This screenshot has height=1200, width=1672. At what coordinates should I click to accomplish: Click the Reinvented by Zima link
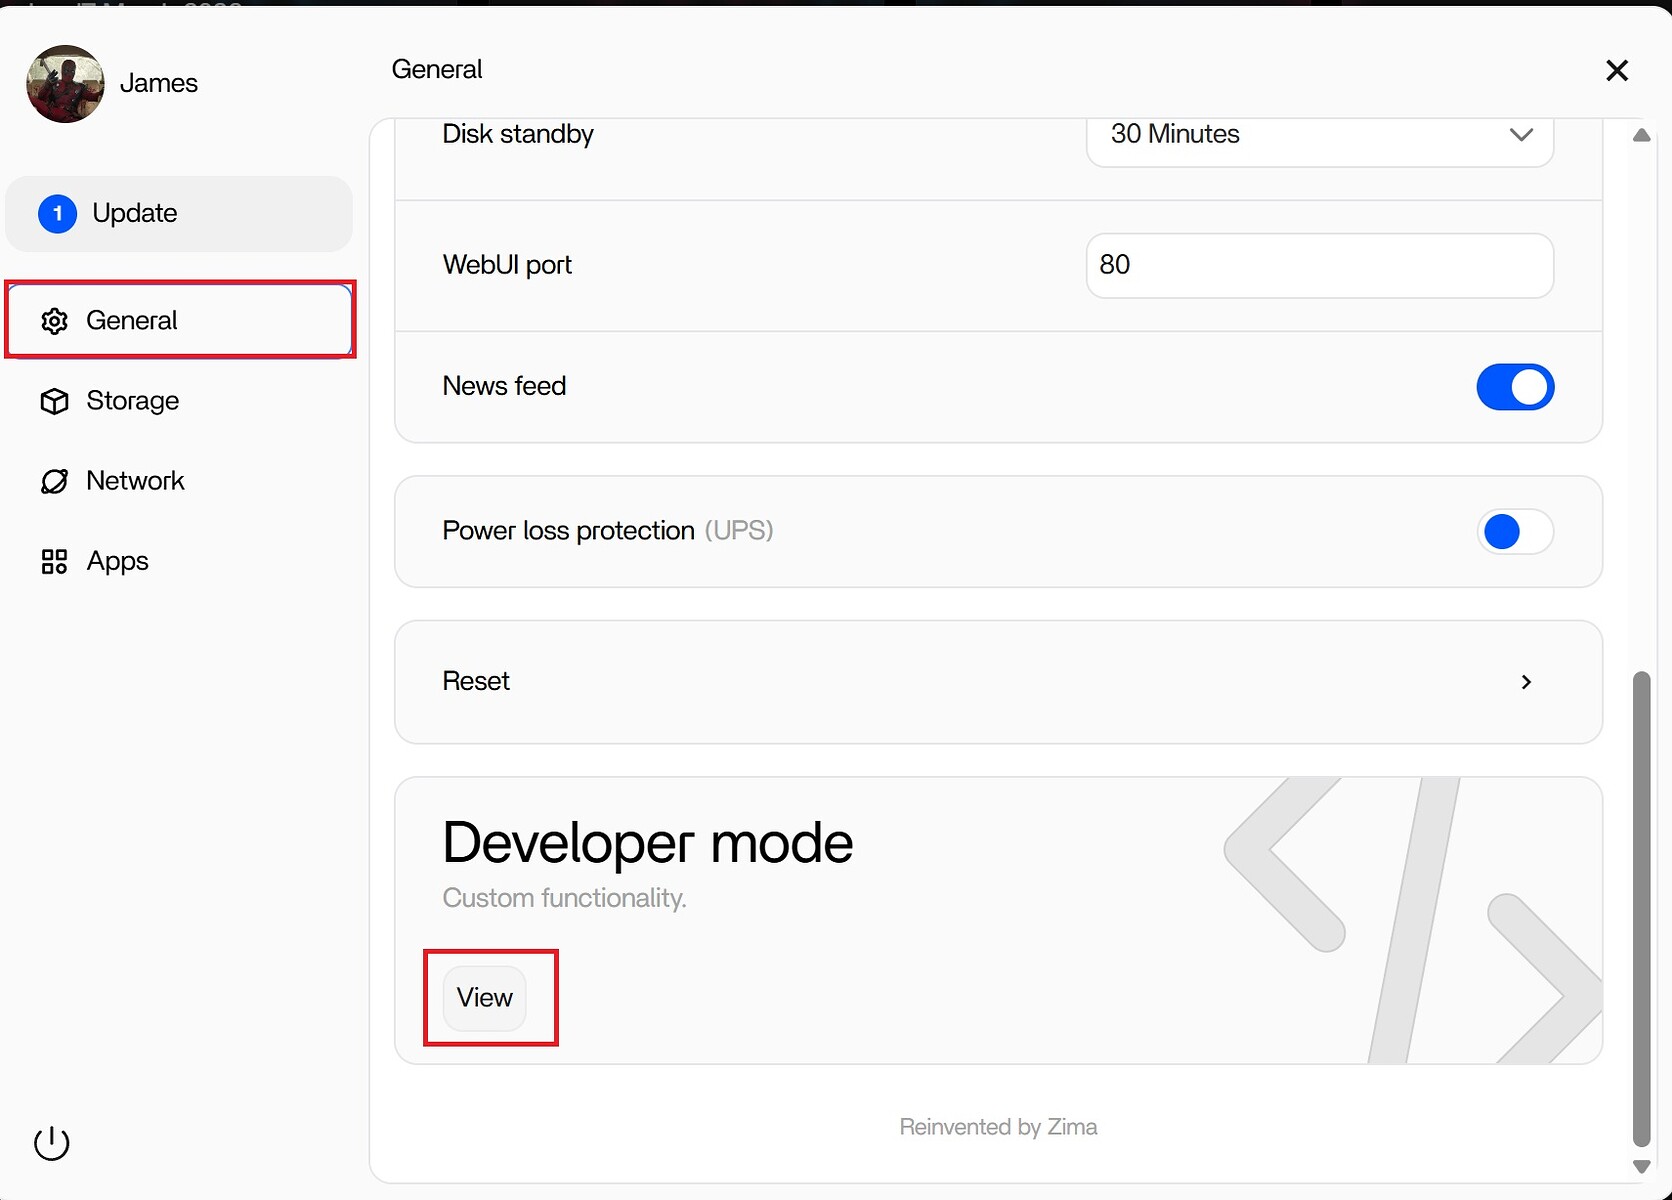click(998, 1127)
